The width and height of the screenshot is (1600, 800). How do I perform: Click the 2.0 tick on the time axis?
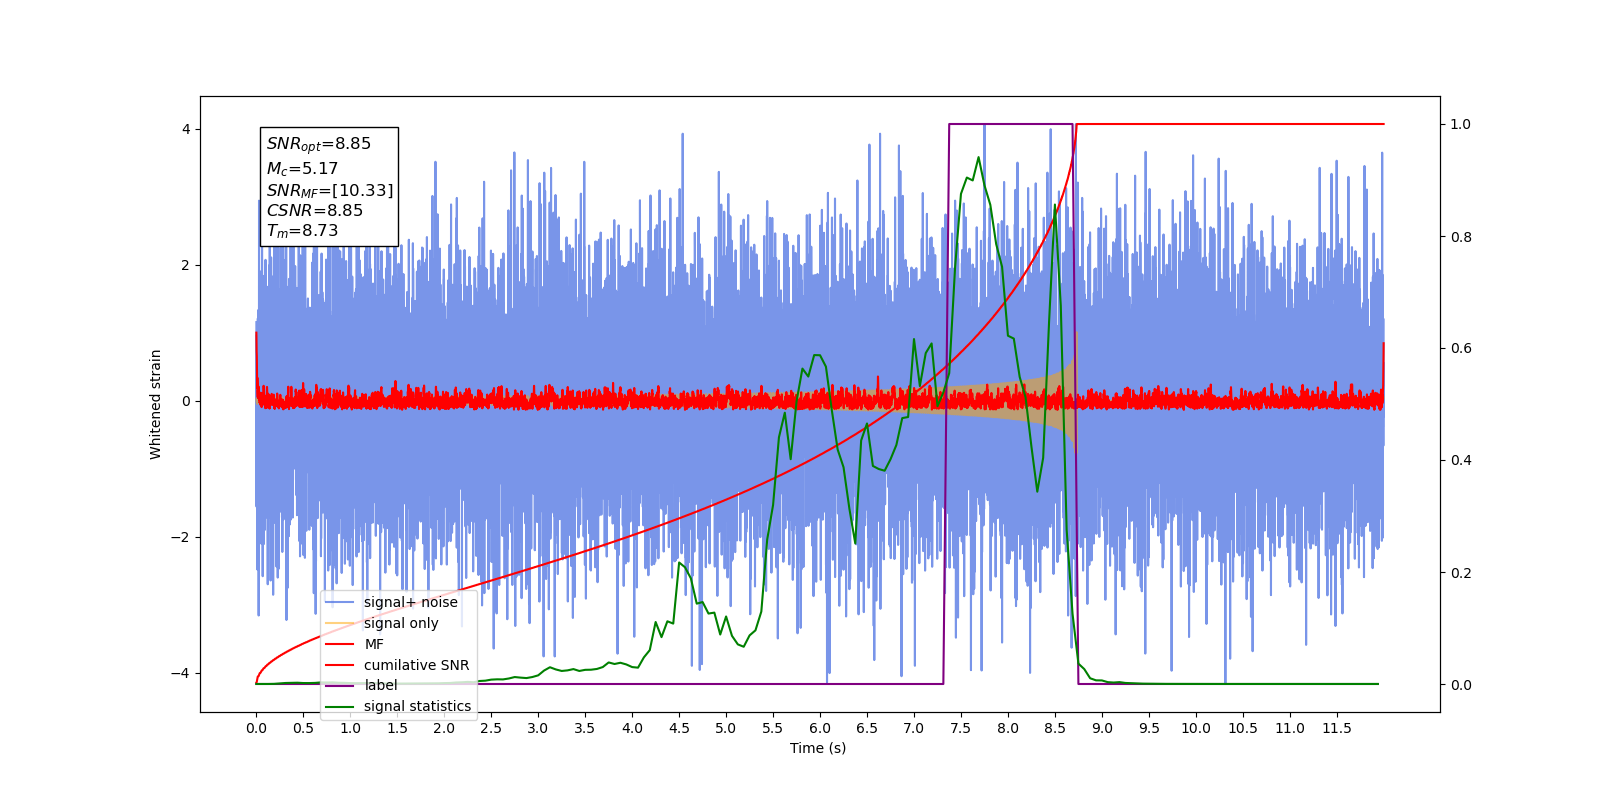pos(444,728)
